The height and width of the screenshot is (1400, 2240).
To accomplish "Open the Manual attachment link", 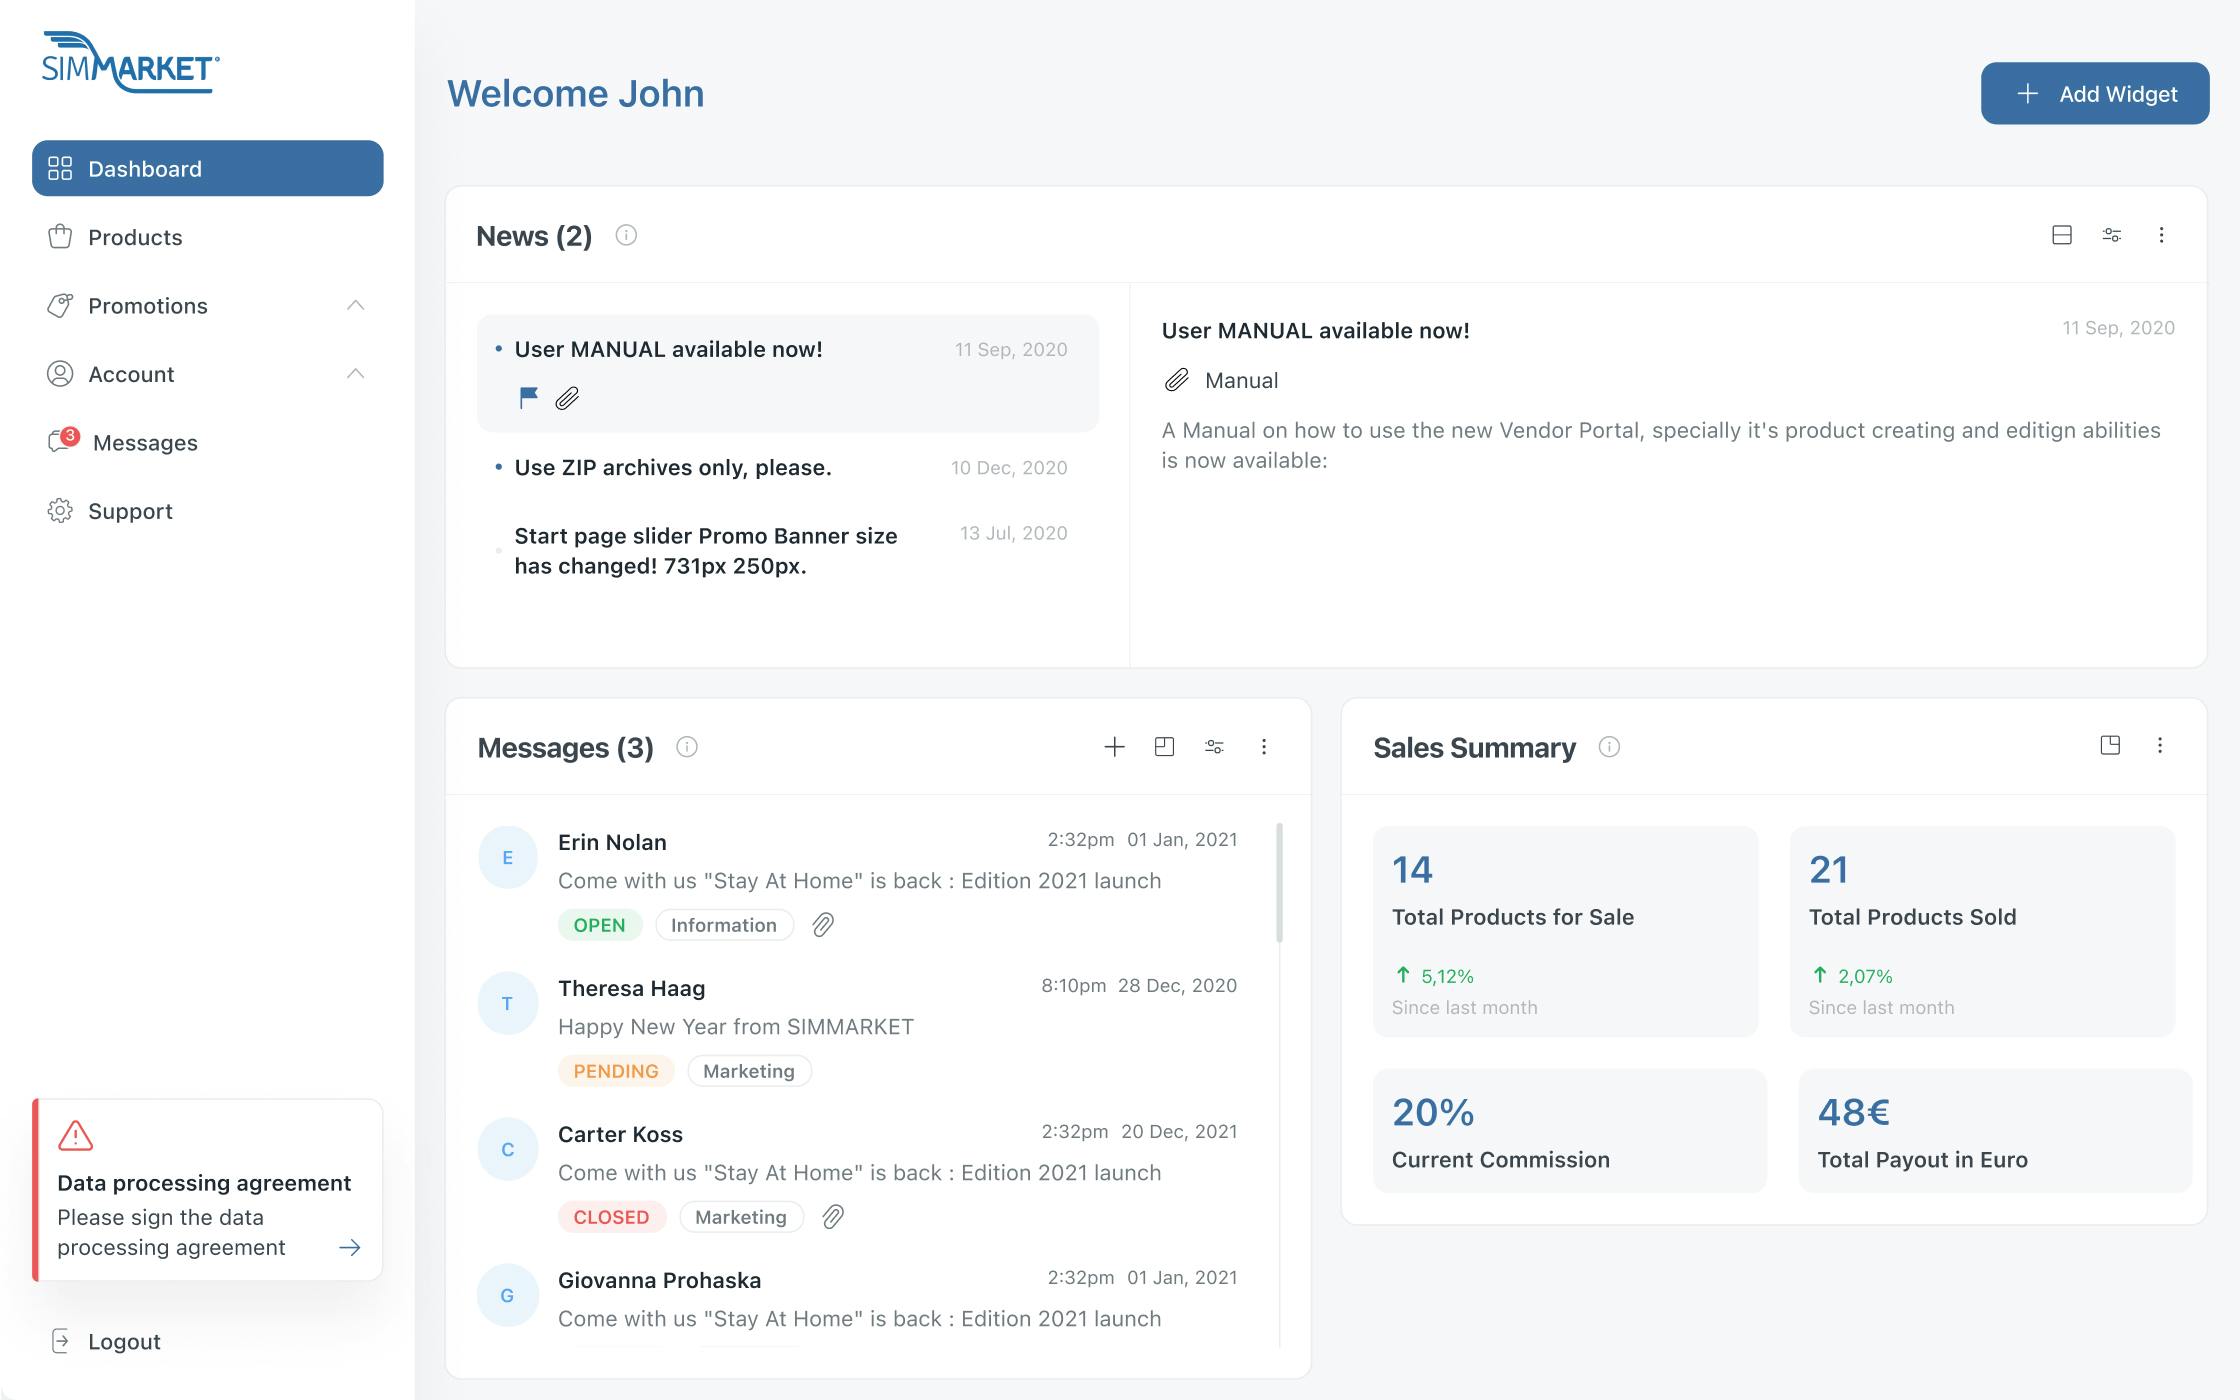I will (1240, 380).
